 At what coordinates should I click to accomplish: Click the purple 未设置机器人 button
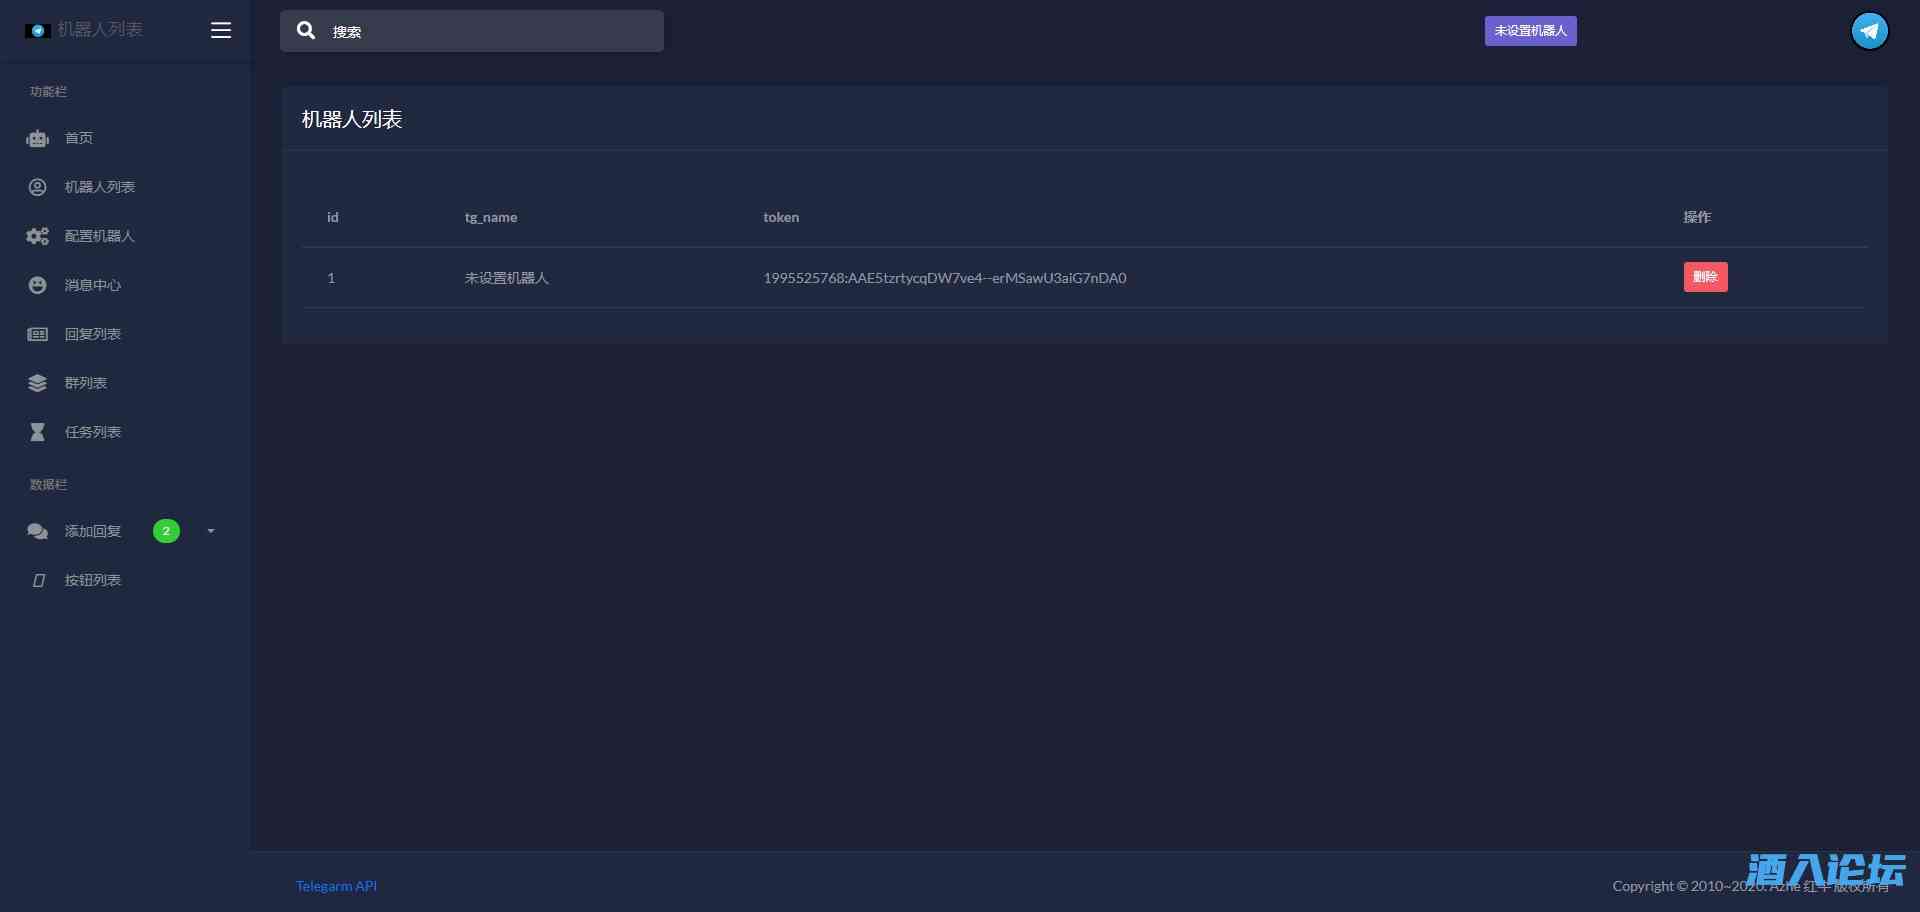click(x=1530, y=31)
